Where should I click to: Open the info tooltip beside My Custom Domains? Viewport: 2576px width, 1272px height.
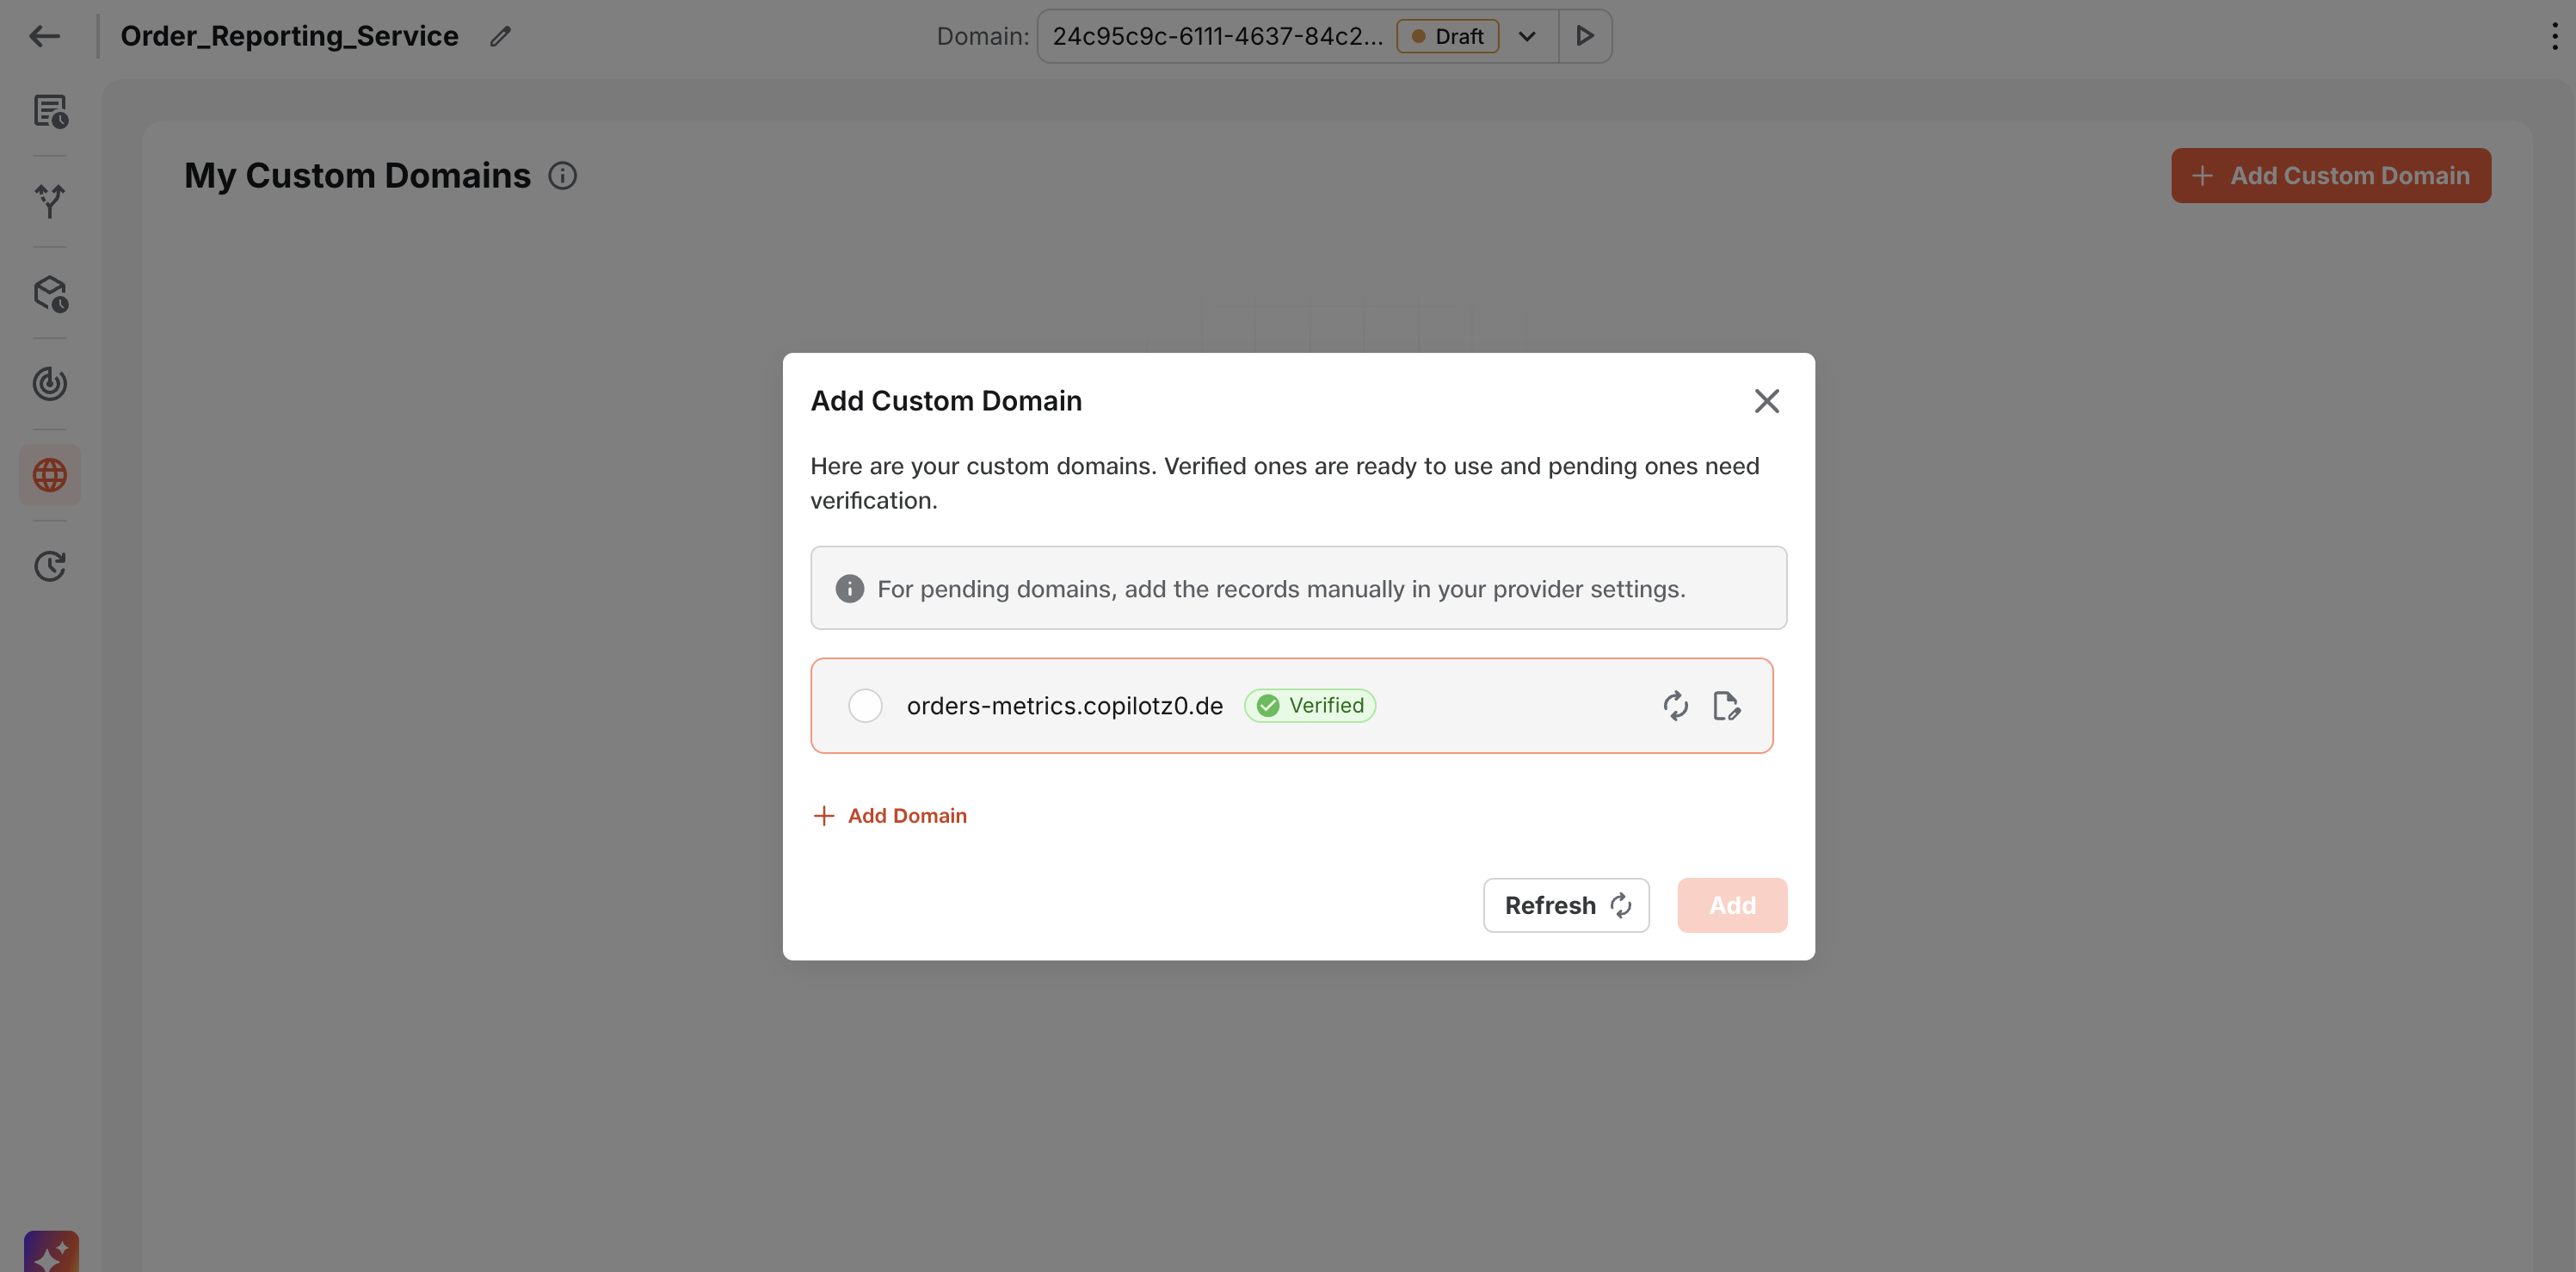point(562,175)
